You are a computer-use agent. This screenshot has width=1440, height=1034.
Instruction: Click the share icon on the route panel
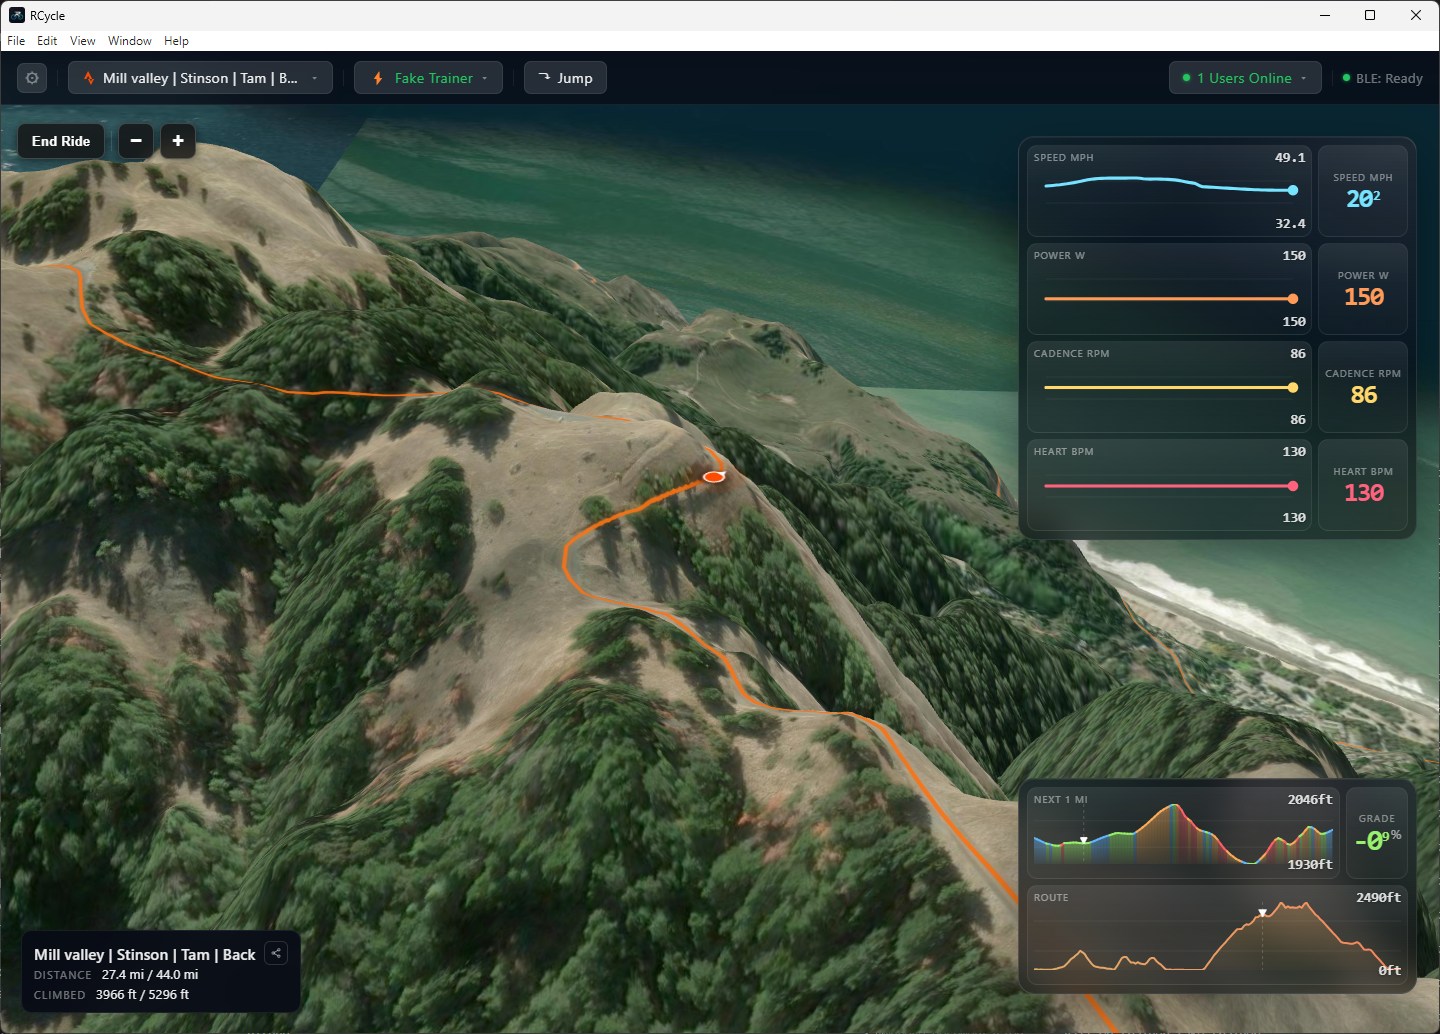click(275, 953)
